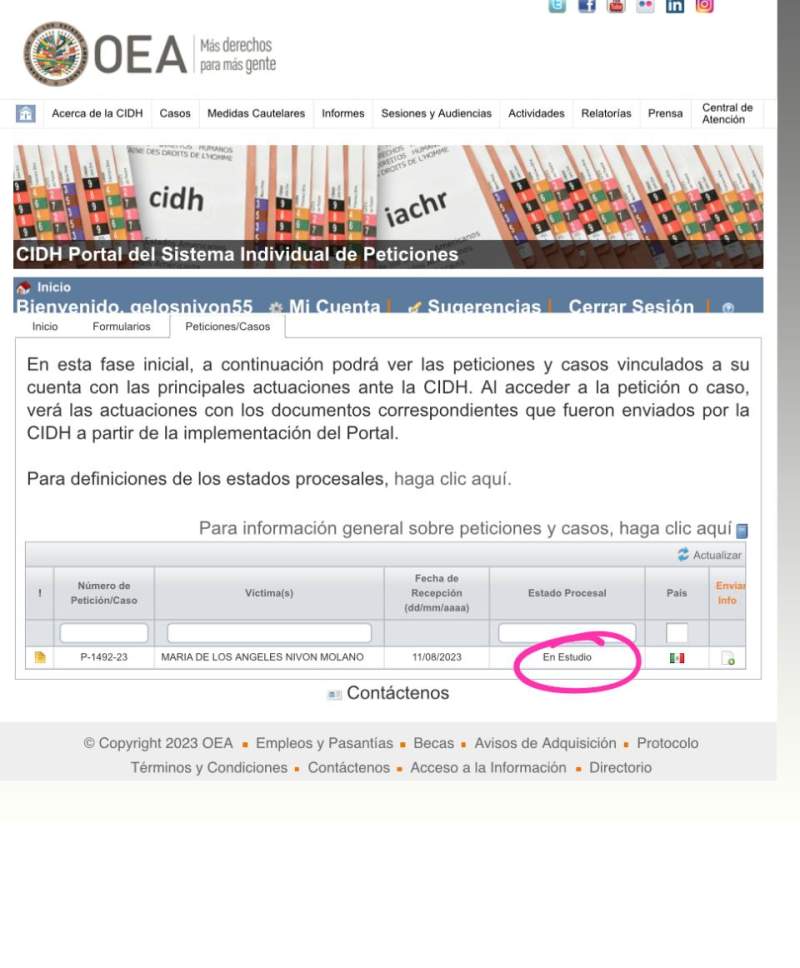
Task: Select reception date 11/08/2023 cell
Action: point(436,657)
